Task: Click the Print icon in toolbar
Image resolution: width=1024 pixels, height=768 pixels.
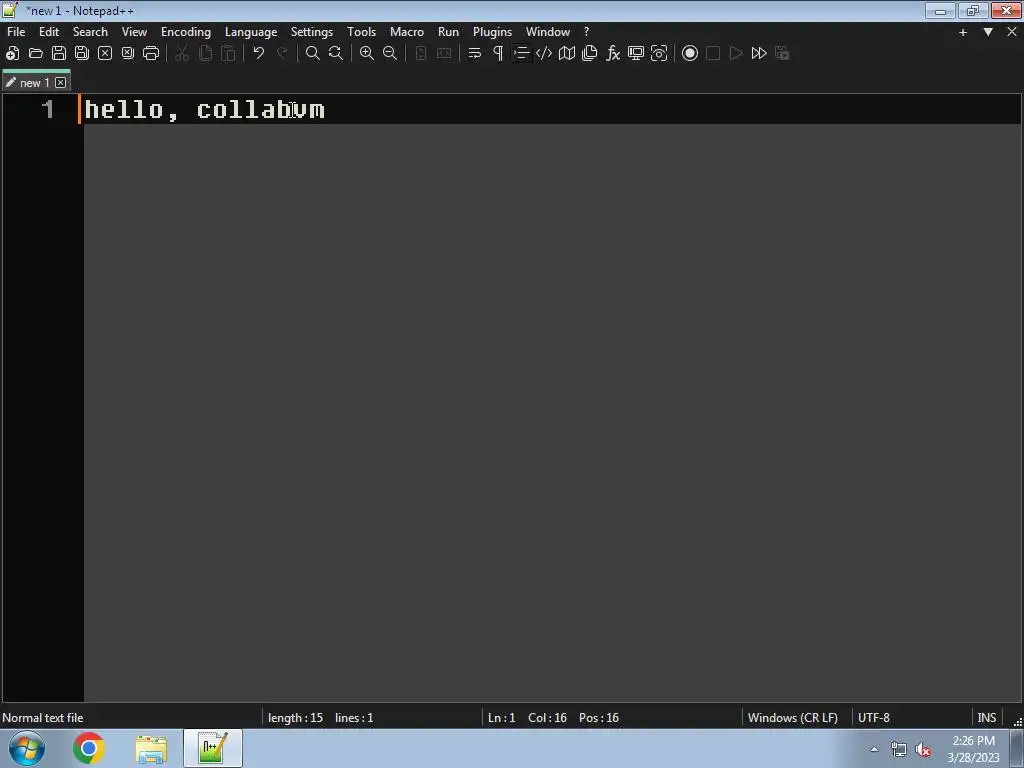Action: click(151, 54)
